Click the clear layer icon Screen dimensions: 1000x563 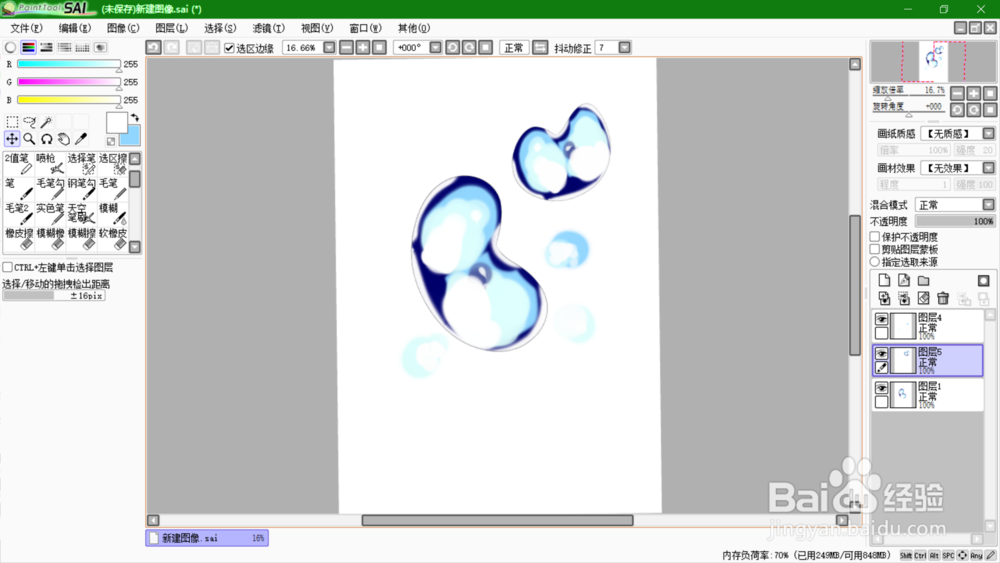(923, 298)
